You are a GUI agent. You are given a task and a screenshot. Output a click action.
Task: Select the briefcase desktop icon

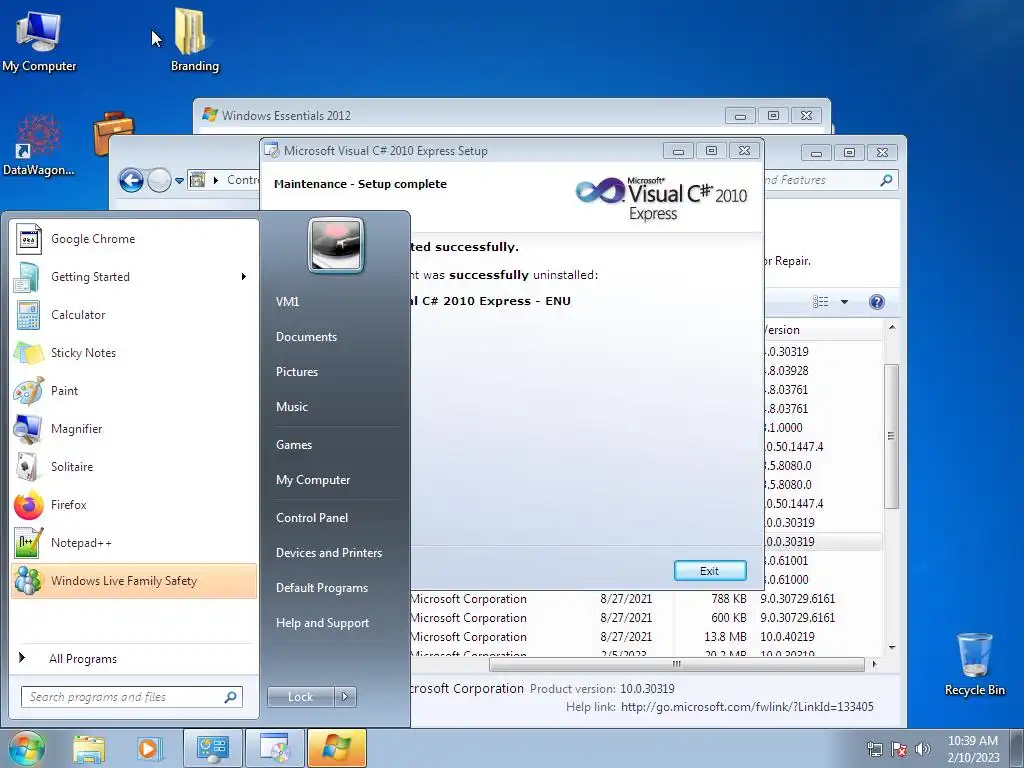112,133
